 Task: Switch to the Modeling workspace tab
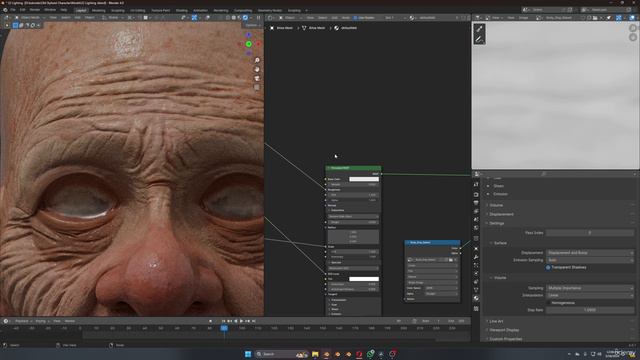point(98,10)
